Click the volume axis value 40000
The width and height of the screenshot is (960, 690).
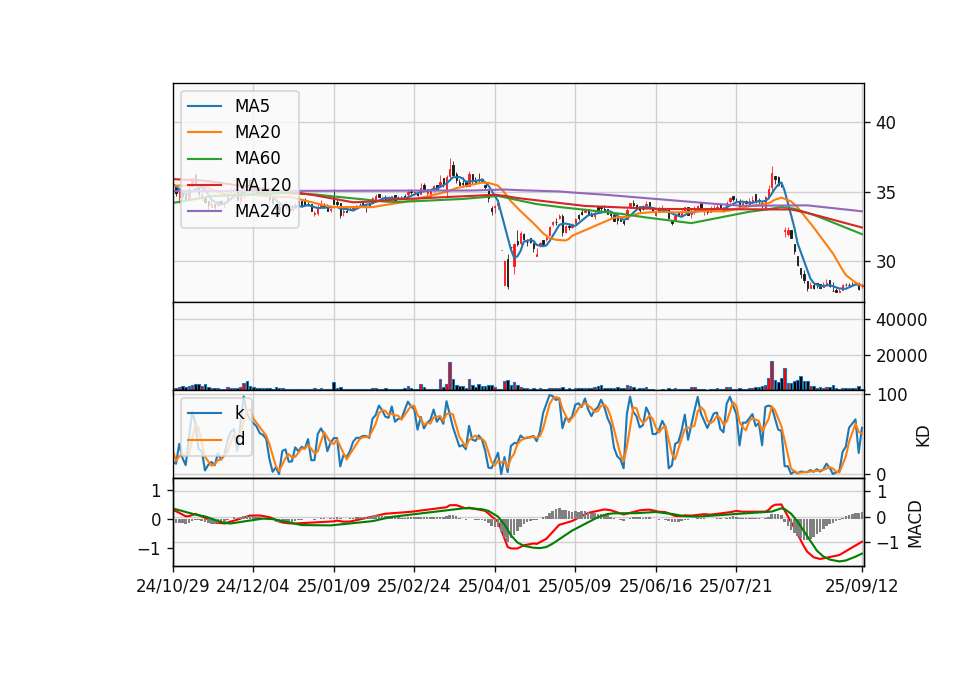click(901, 320)
